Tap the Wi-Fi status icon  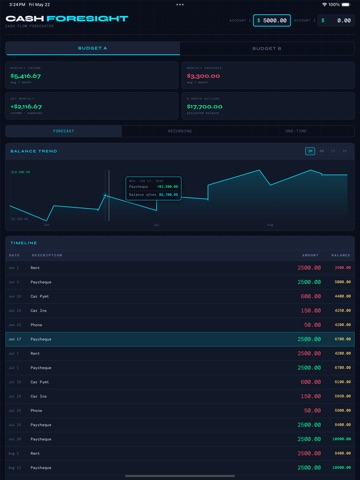coord(324,5)
